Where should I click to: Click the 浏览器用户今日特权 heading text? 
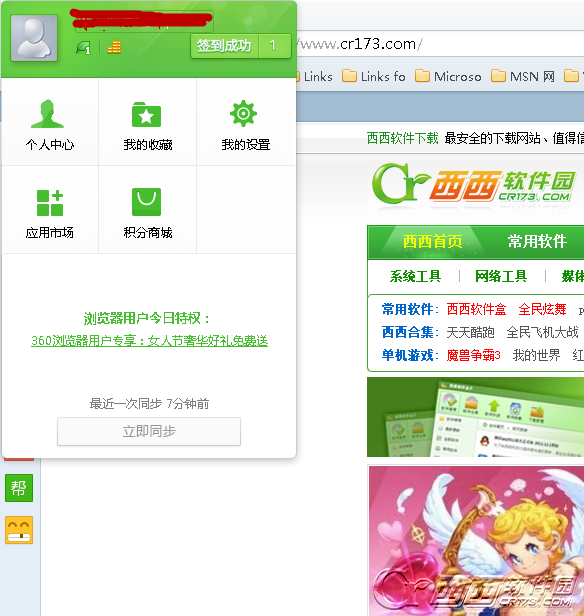(146, 318)
